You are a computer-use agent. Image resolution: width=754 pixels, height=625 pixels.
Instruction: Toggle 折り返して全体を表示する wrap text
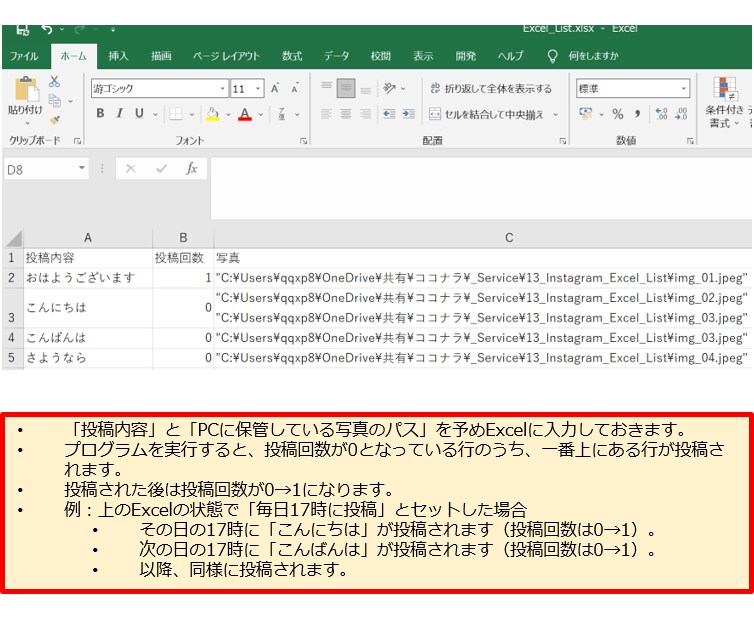point(490,88)
